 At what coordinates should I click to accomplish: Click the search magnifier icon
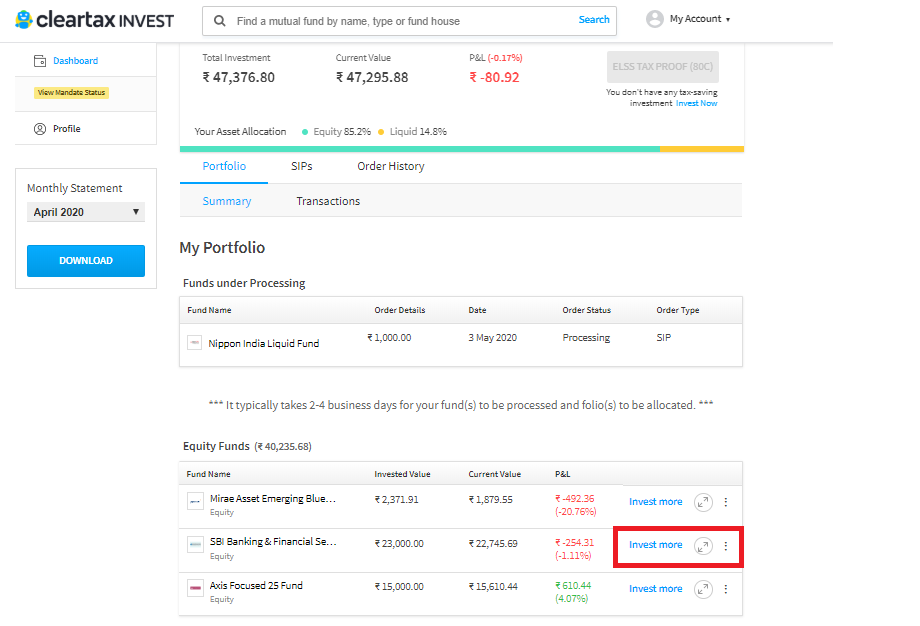[x=219, y=21]
